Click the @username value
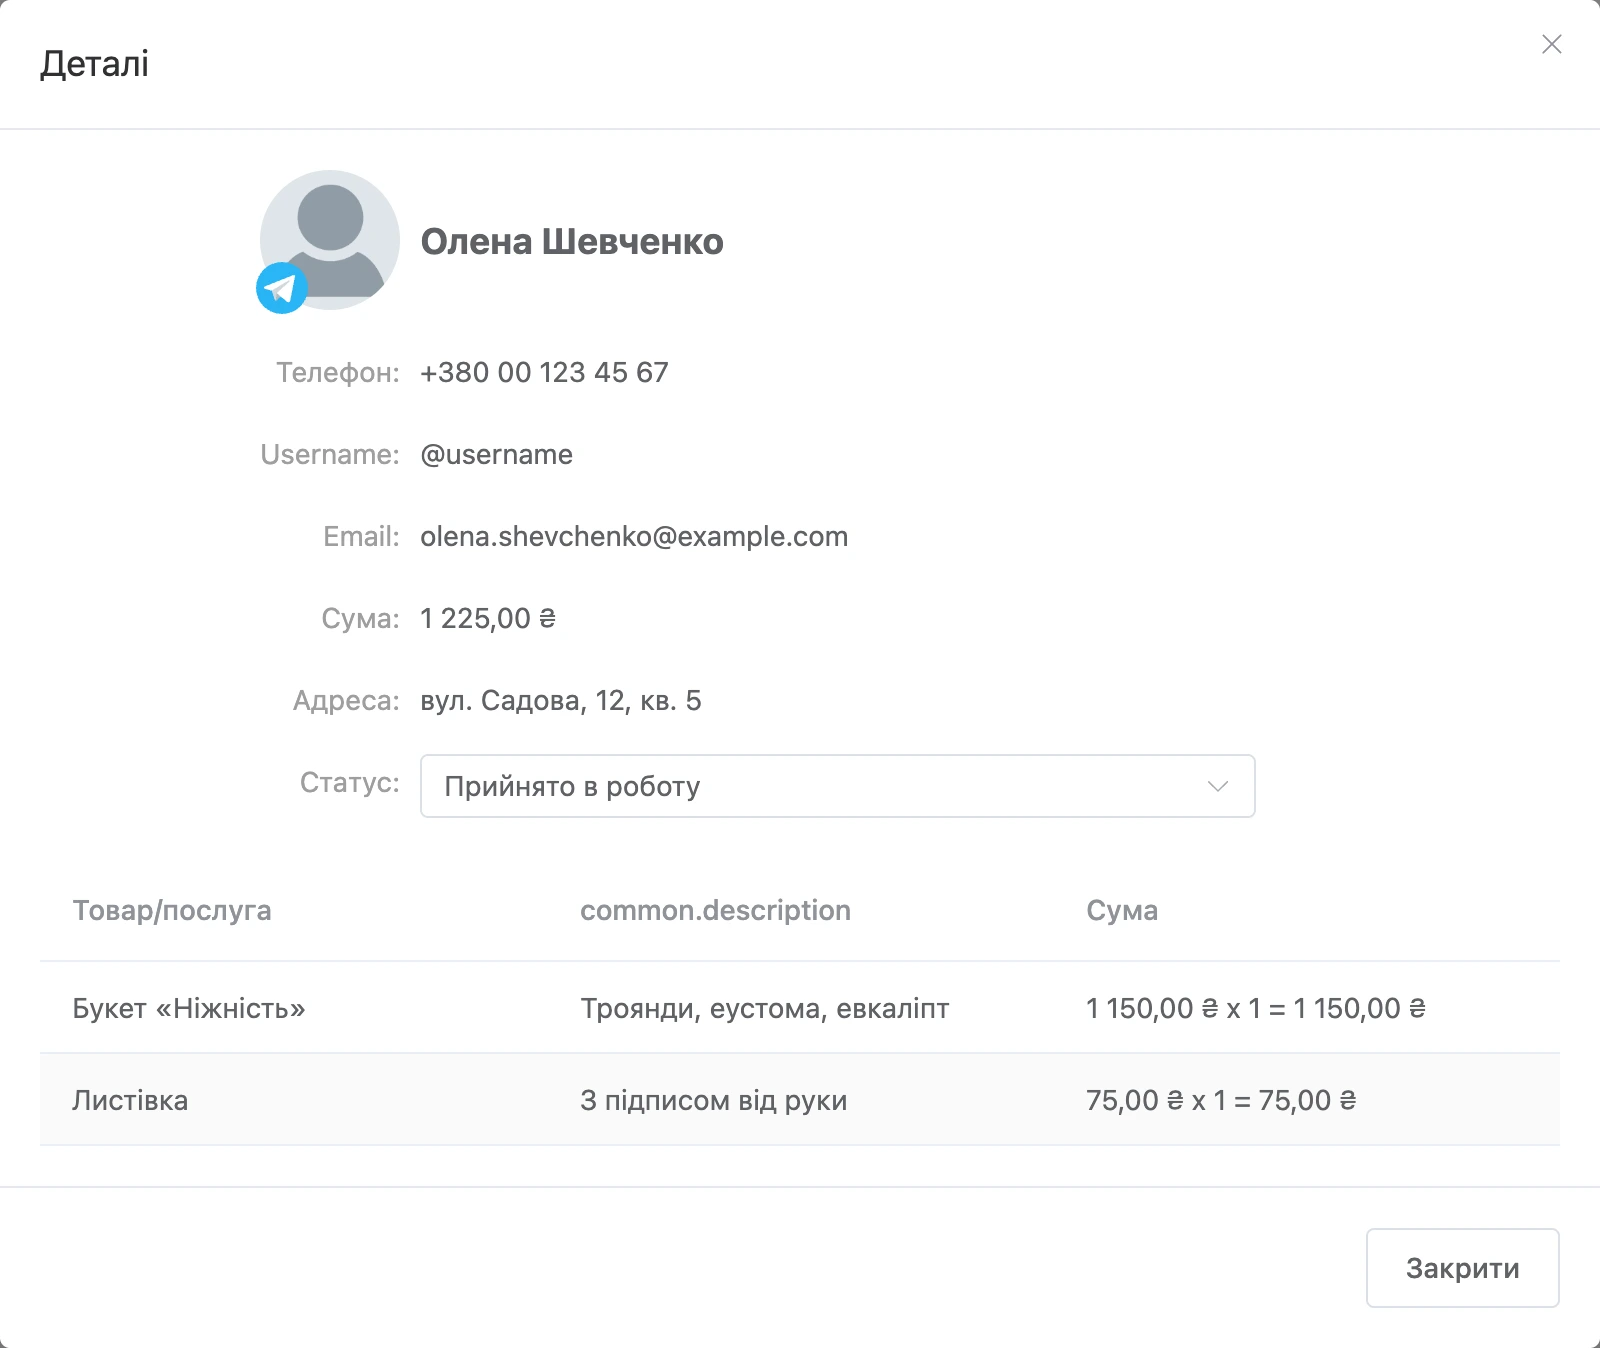 tap(496, 455)
